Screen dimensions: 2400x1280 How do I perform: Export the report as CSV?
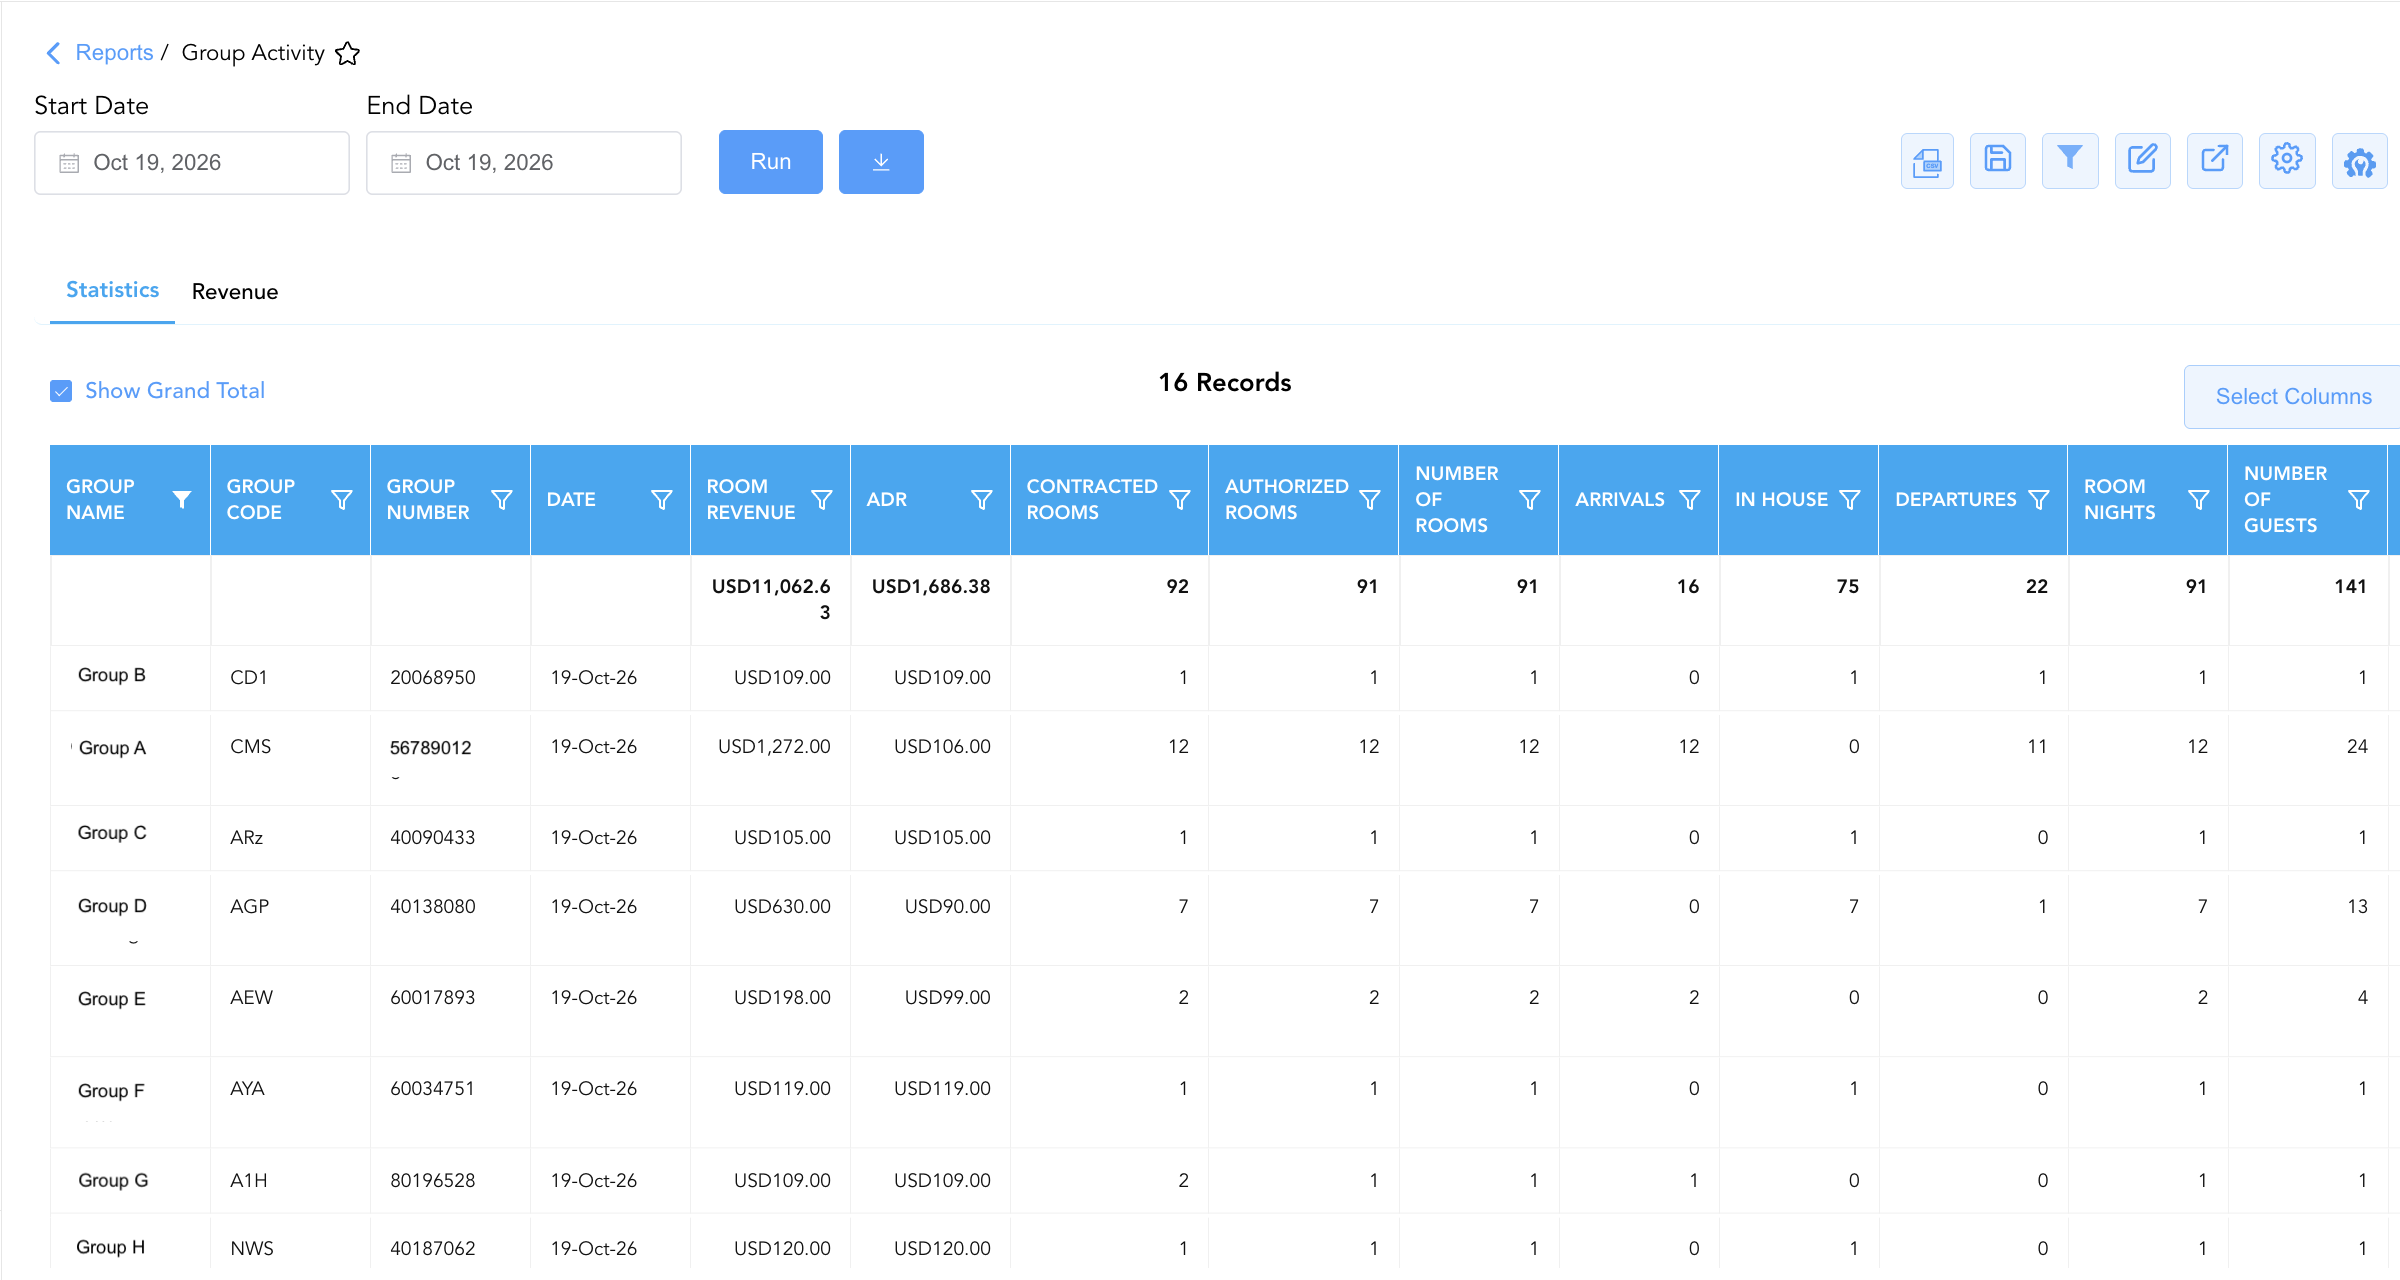(1927, 161)
